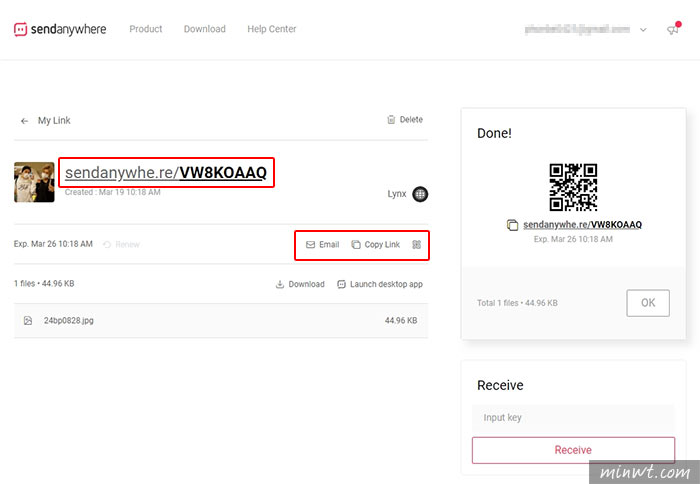Confirm with the OK button
The width and height of the screenshot is (700, 484).
[x=648, y=303]
